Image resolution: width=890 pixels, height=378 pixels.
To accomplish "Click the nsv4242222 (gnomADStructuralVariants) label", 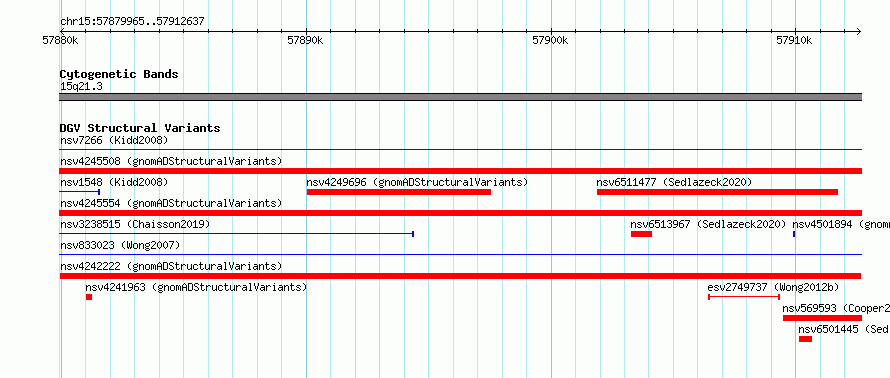I will click(x=171, y=266).
